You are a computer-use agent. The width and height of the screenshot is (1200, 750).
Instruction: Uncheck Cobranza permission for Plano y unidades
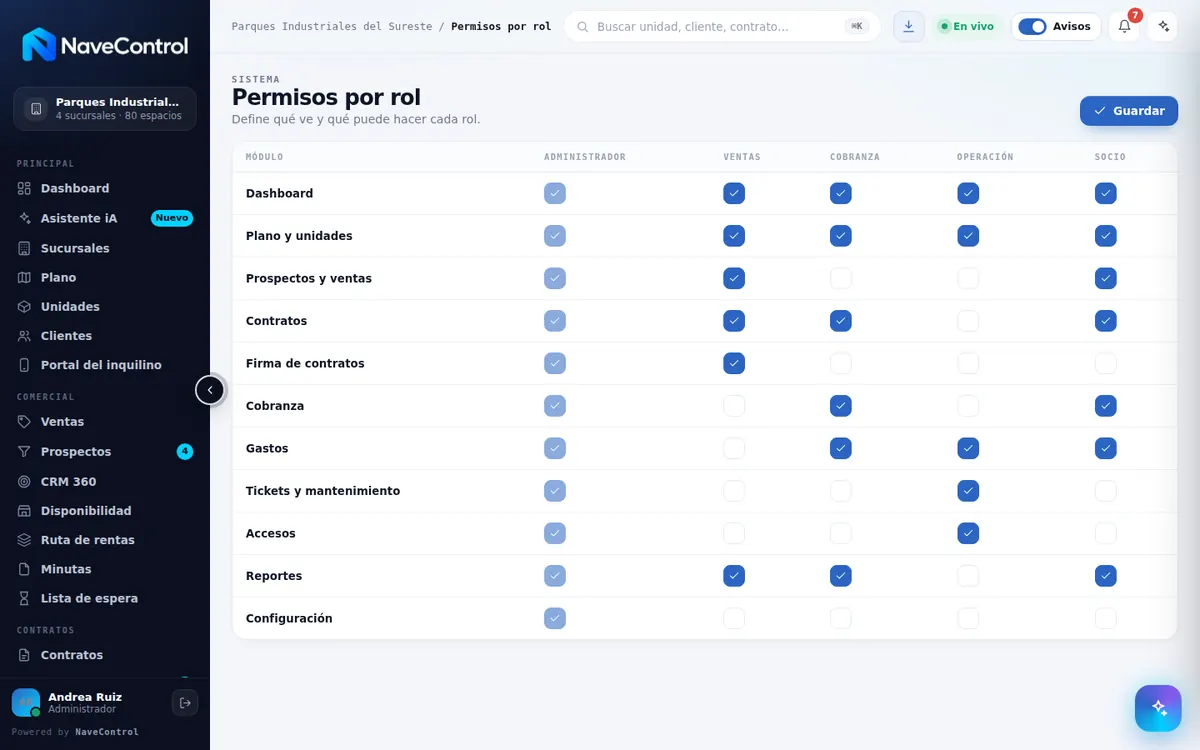point(841,236)
